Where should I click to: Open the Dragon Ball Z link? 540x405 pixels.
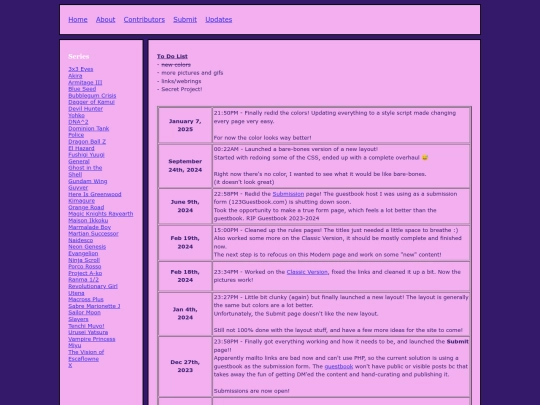[87, 142]
